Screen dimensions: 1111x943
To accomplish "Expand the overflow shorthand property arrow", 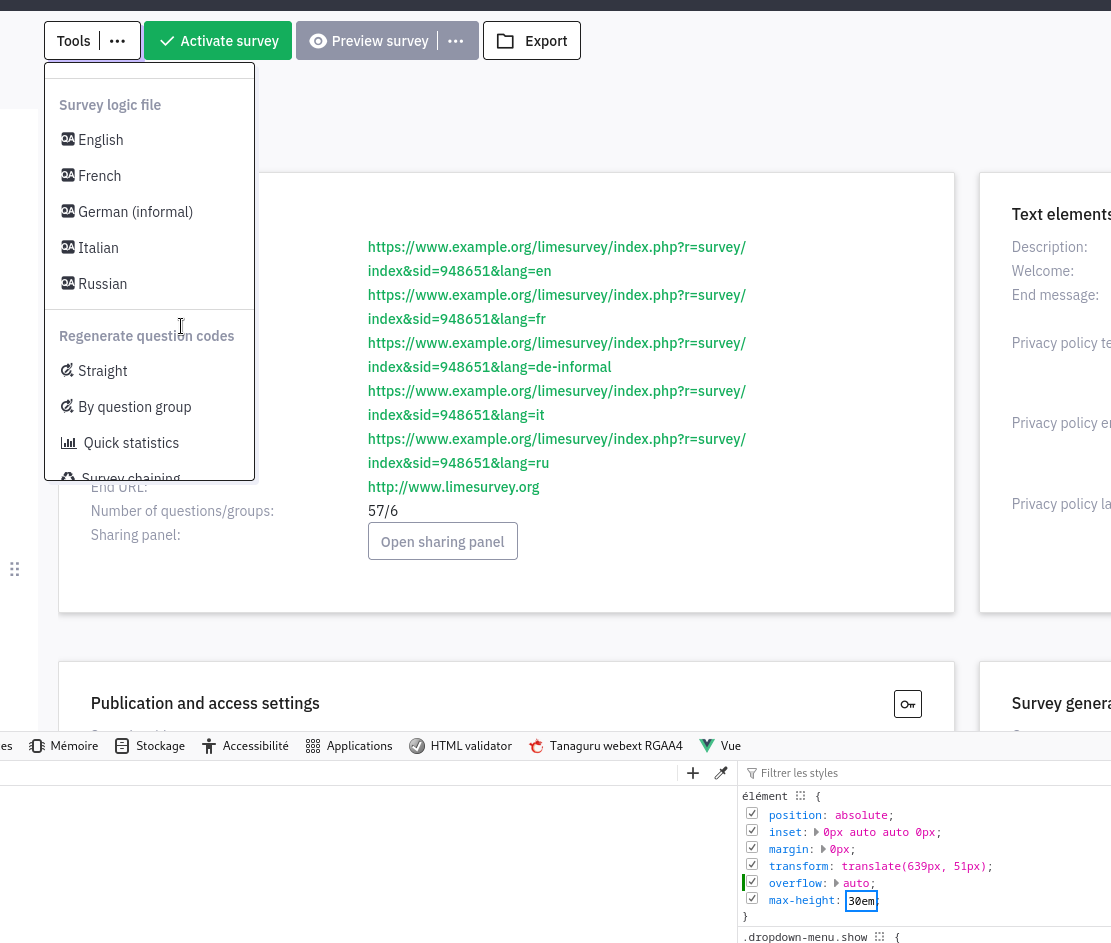I will pyautogui.click(x=837, y=883).
